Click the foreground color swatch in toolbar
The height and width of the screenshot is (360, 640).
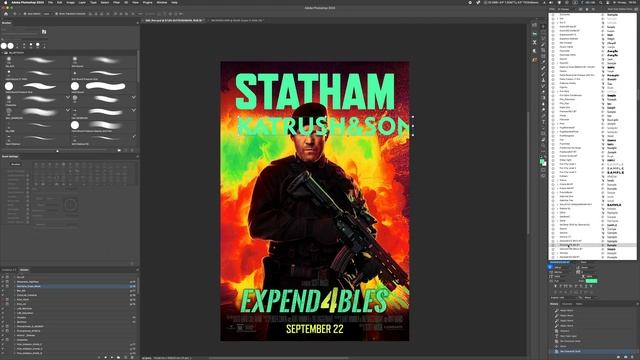(x=542, y=162)
